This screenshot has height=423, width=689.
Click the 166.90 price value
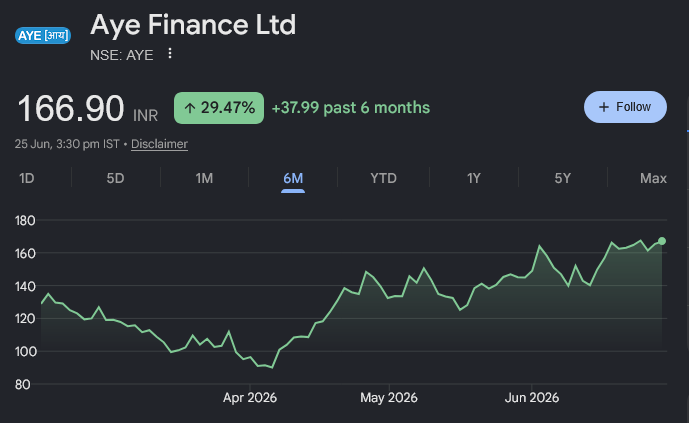click(x=70, y=108)
